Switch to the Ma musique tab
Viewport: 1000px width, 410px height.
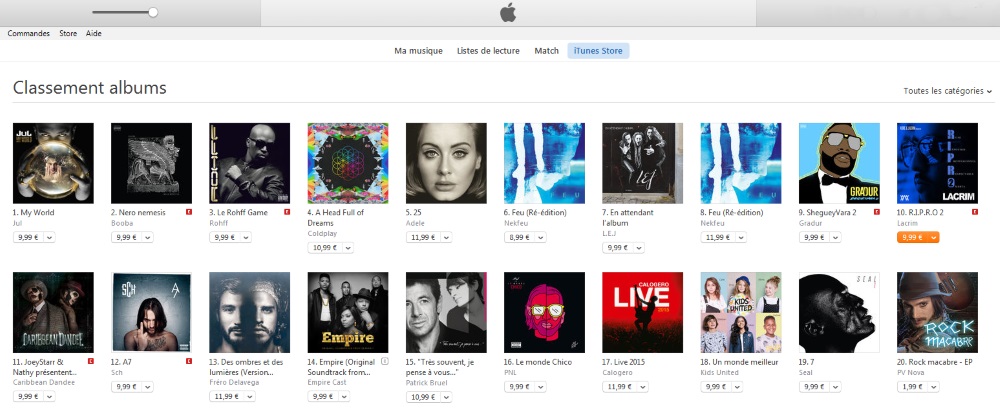point(418,51)
